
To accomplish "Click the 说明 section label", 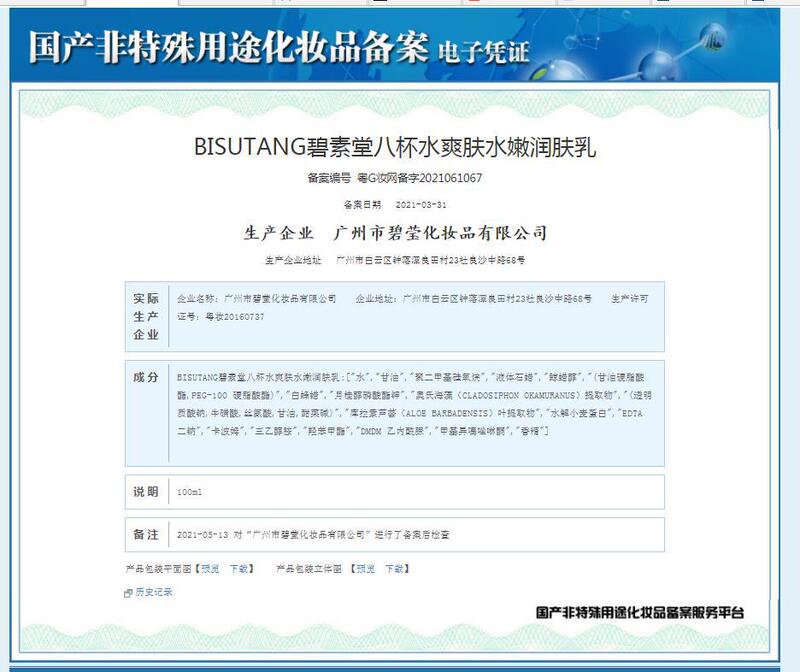I will (x=146, y=491).
